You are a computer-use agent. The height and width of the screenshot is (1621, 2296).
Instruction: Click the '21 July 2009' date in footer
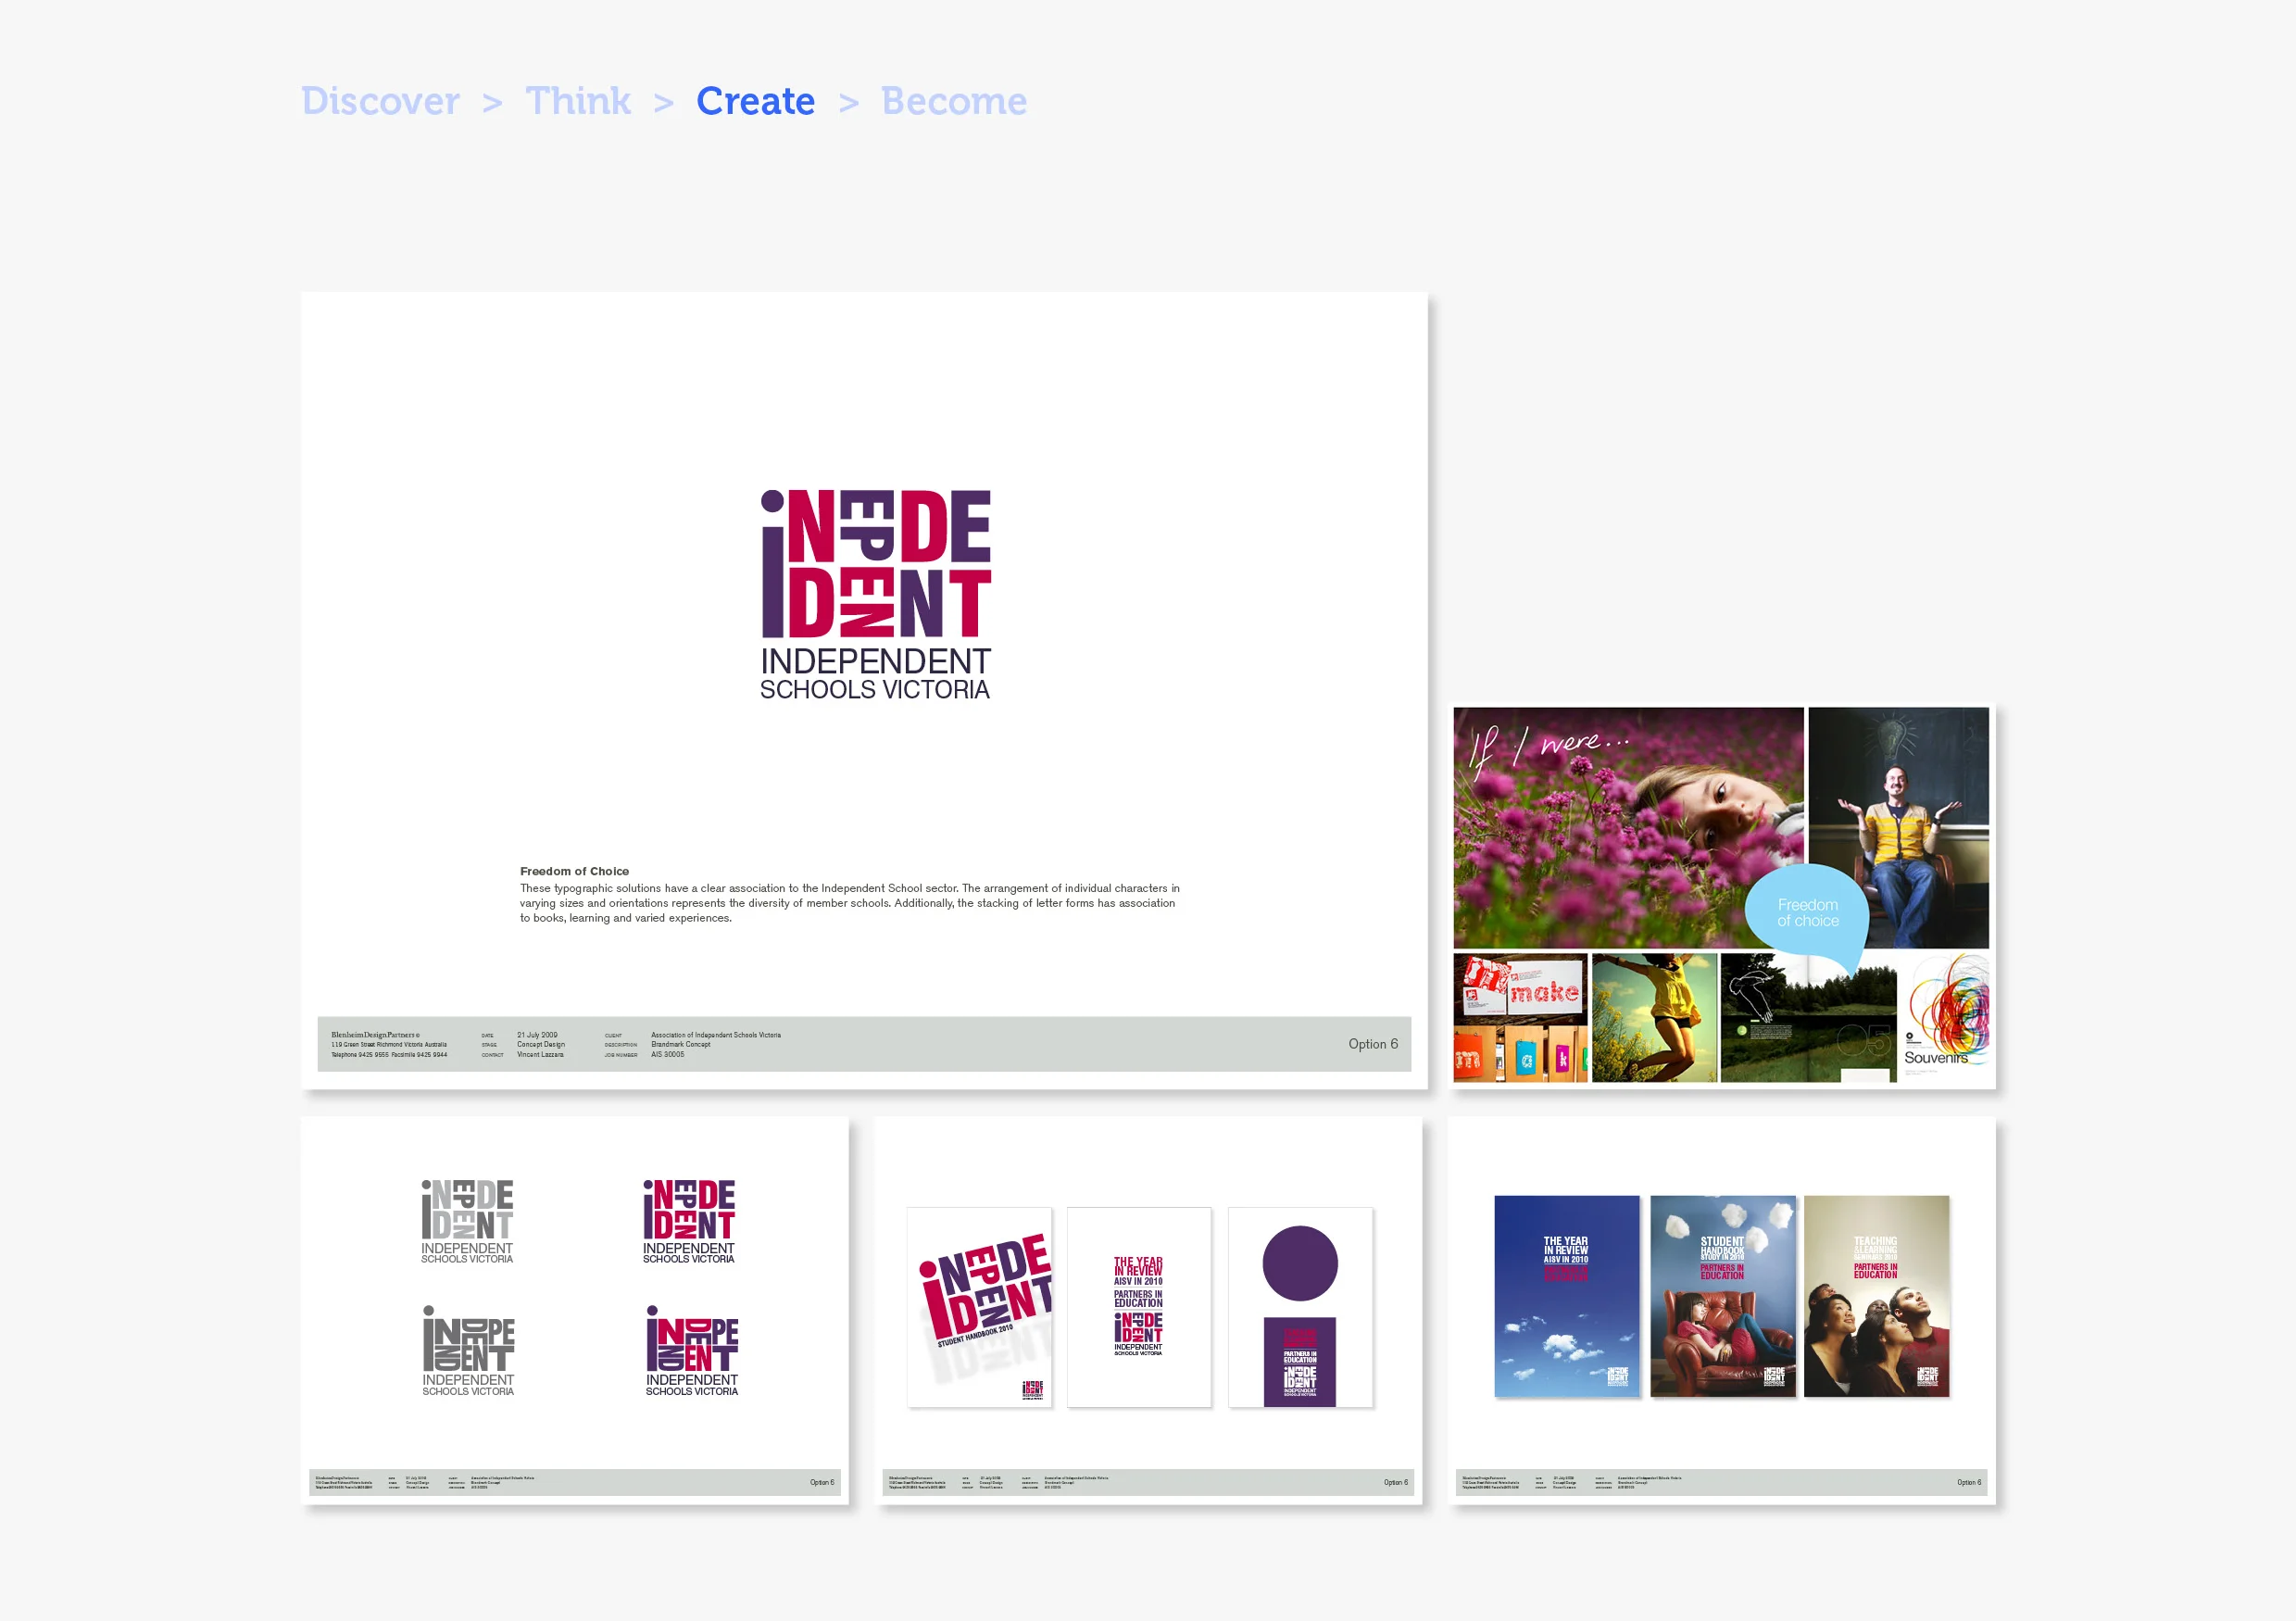tap(537, 1035)
